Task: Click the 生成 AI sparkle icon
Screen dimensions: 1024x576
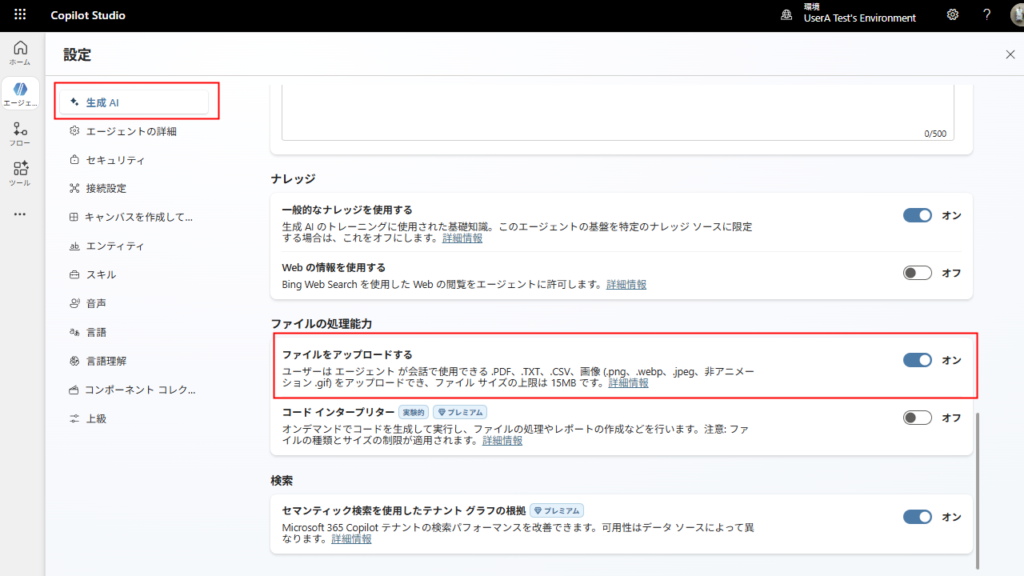Action: [74, 101]
